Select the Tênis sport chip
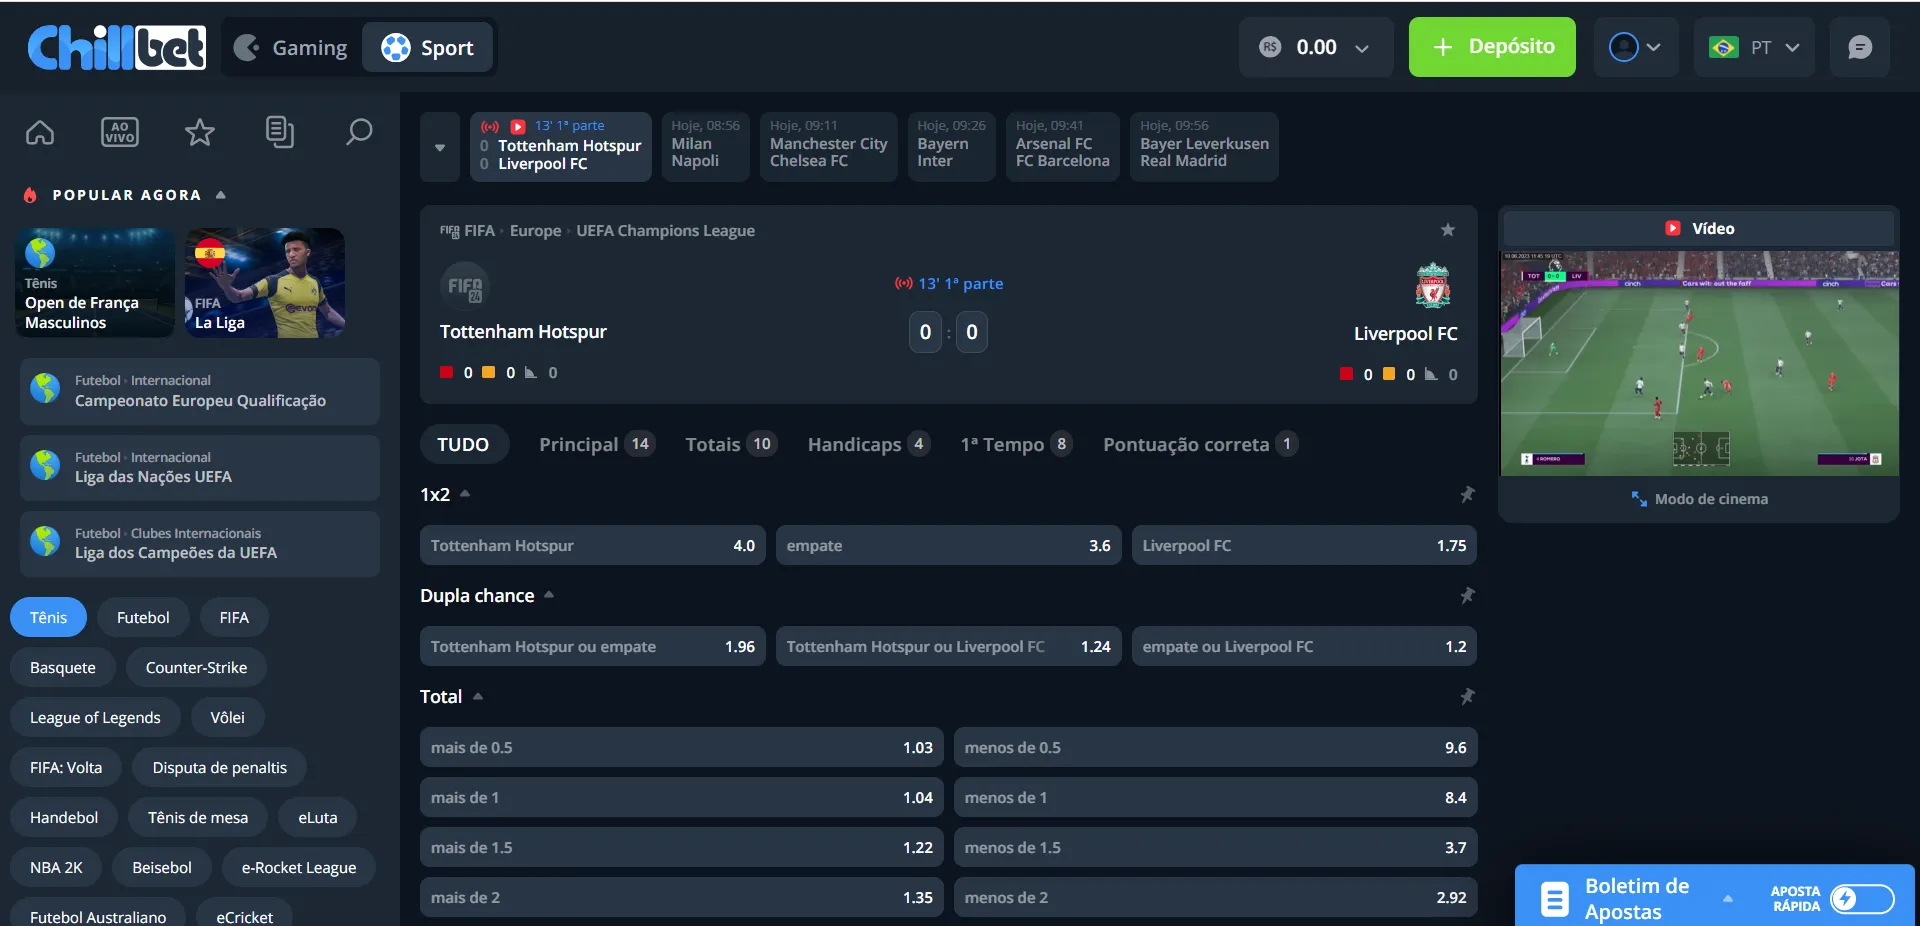1920x926 pixels. pos(48,617)
